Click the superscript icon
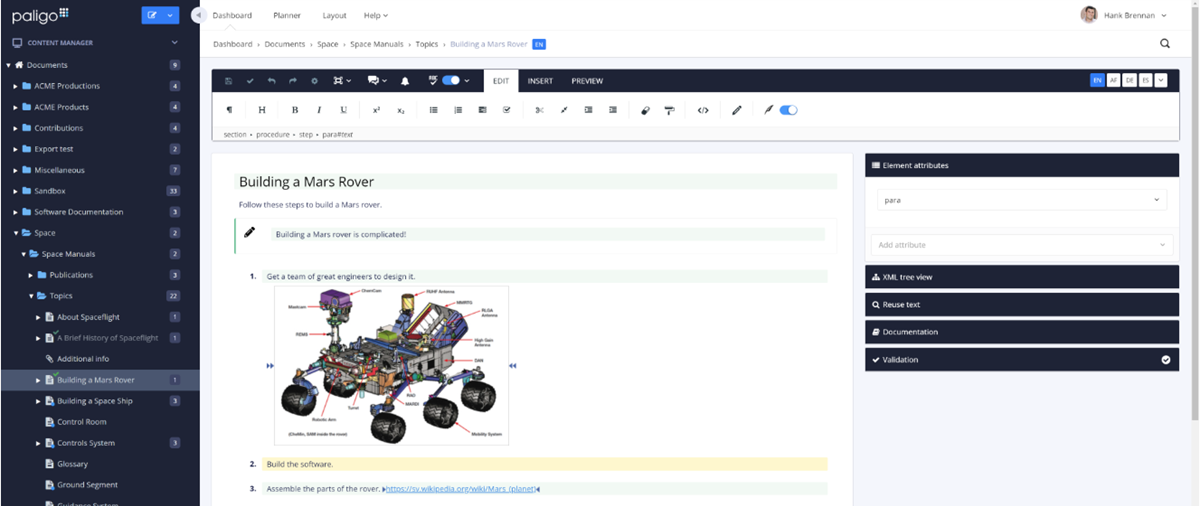Screen dimensions: 1200x506 pos(376,110)
